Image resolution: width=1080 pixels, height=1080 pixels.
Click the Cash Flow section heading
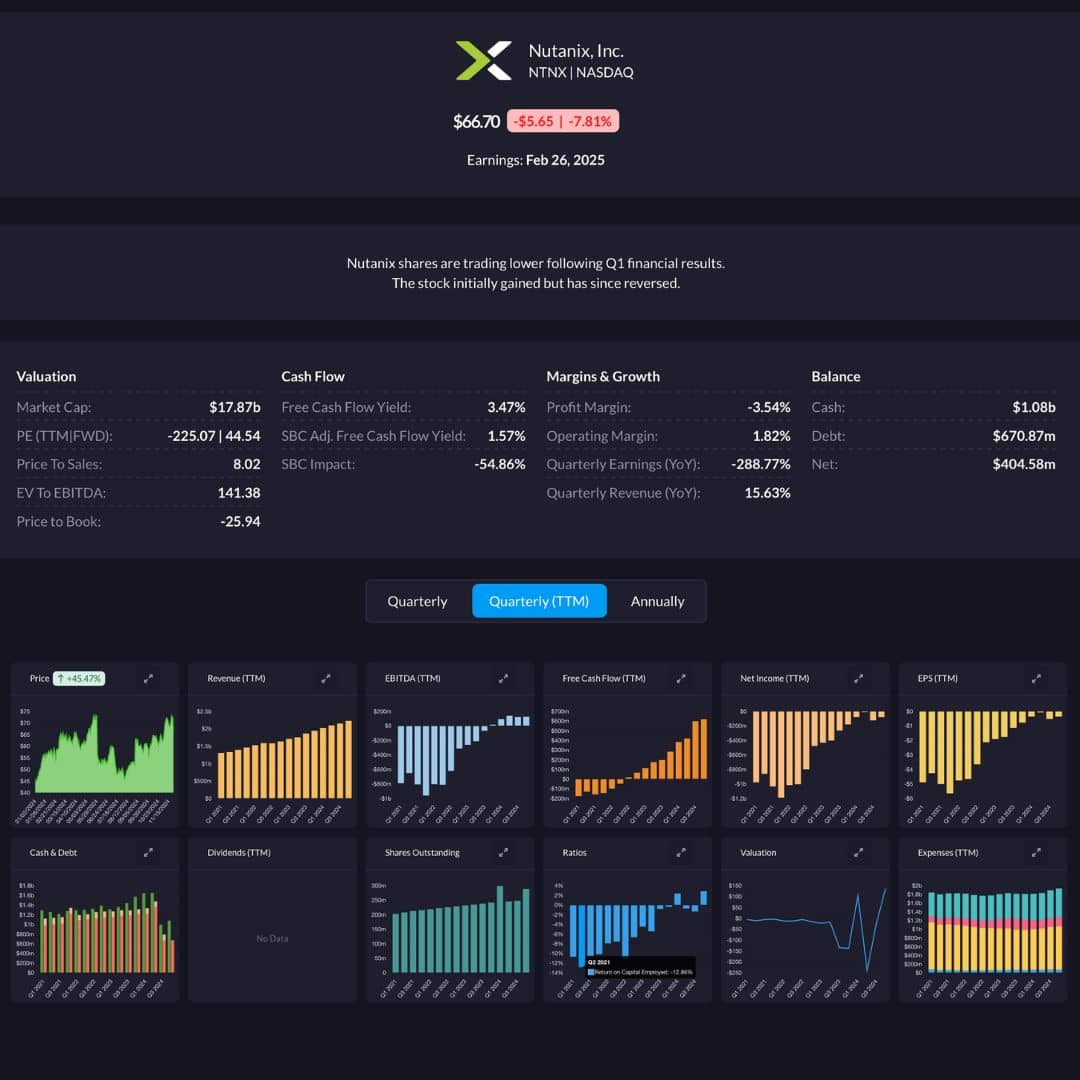pyautogui.click(x=313, y=377)
